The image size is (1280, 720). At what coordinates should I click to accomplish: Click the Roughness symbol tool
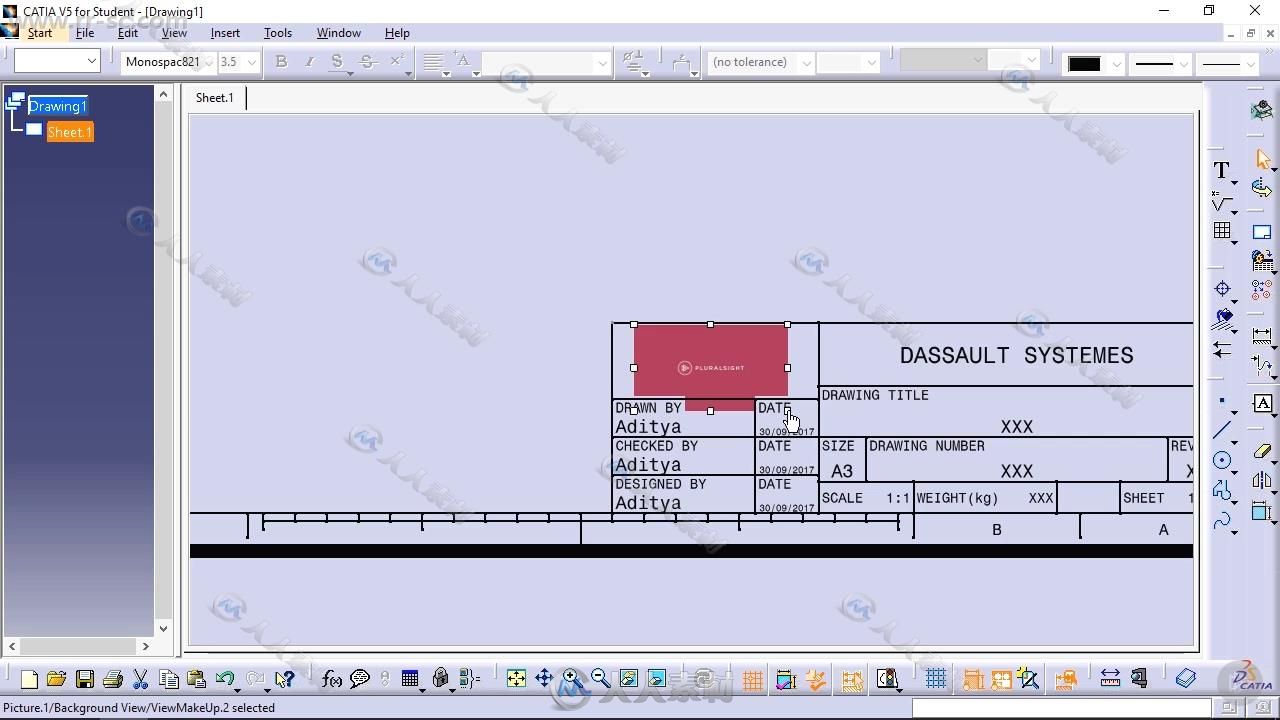pyautogui.click(x=1221, y=203)
